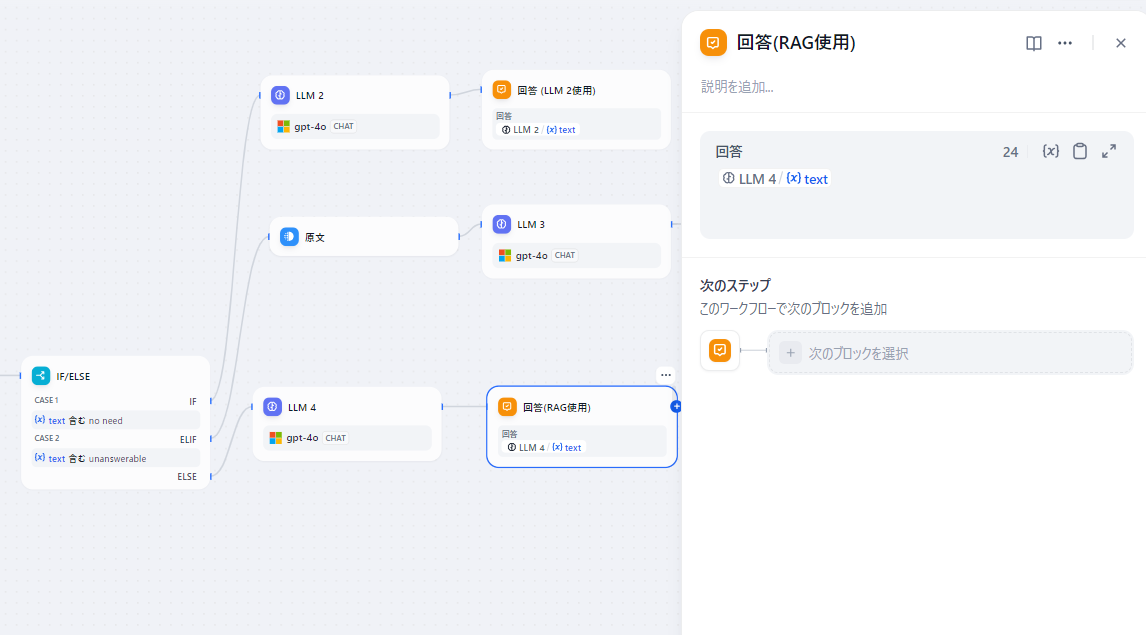
Task: Click LLM 2 / text variable in 回答 (LLM 2使用) node
Action: click(539, 129)
